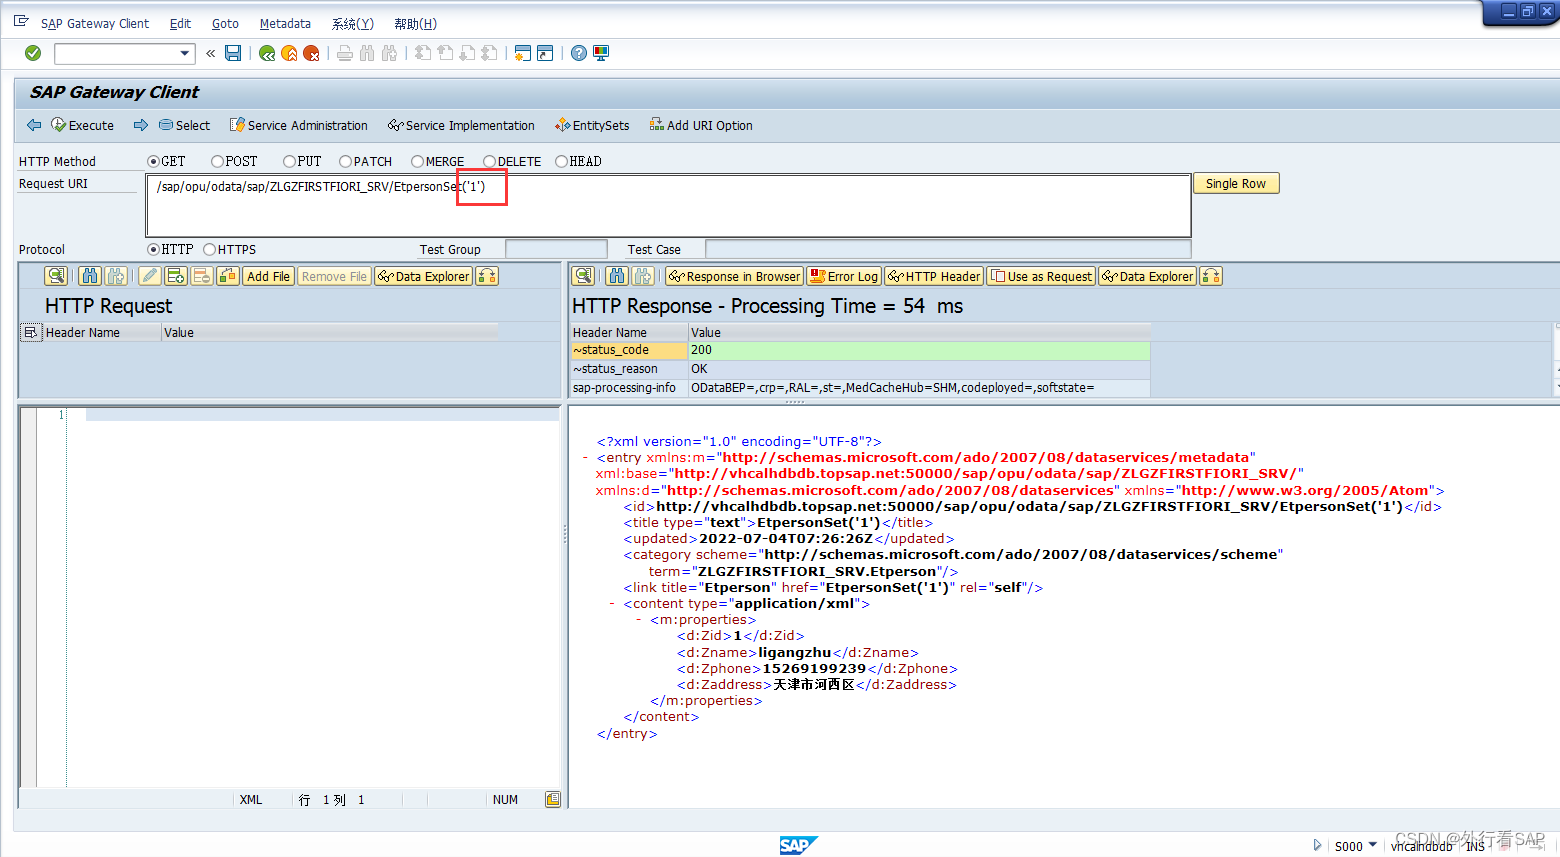Open the Edit menu

tap(180, 23)
